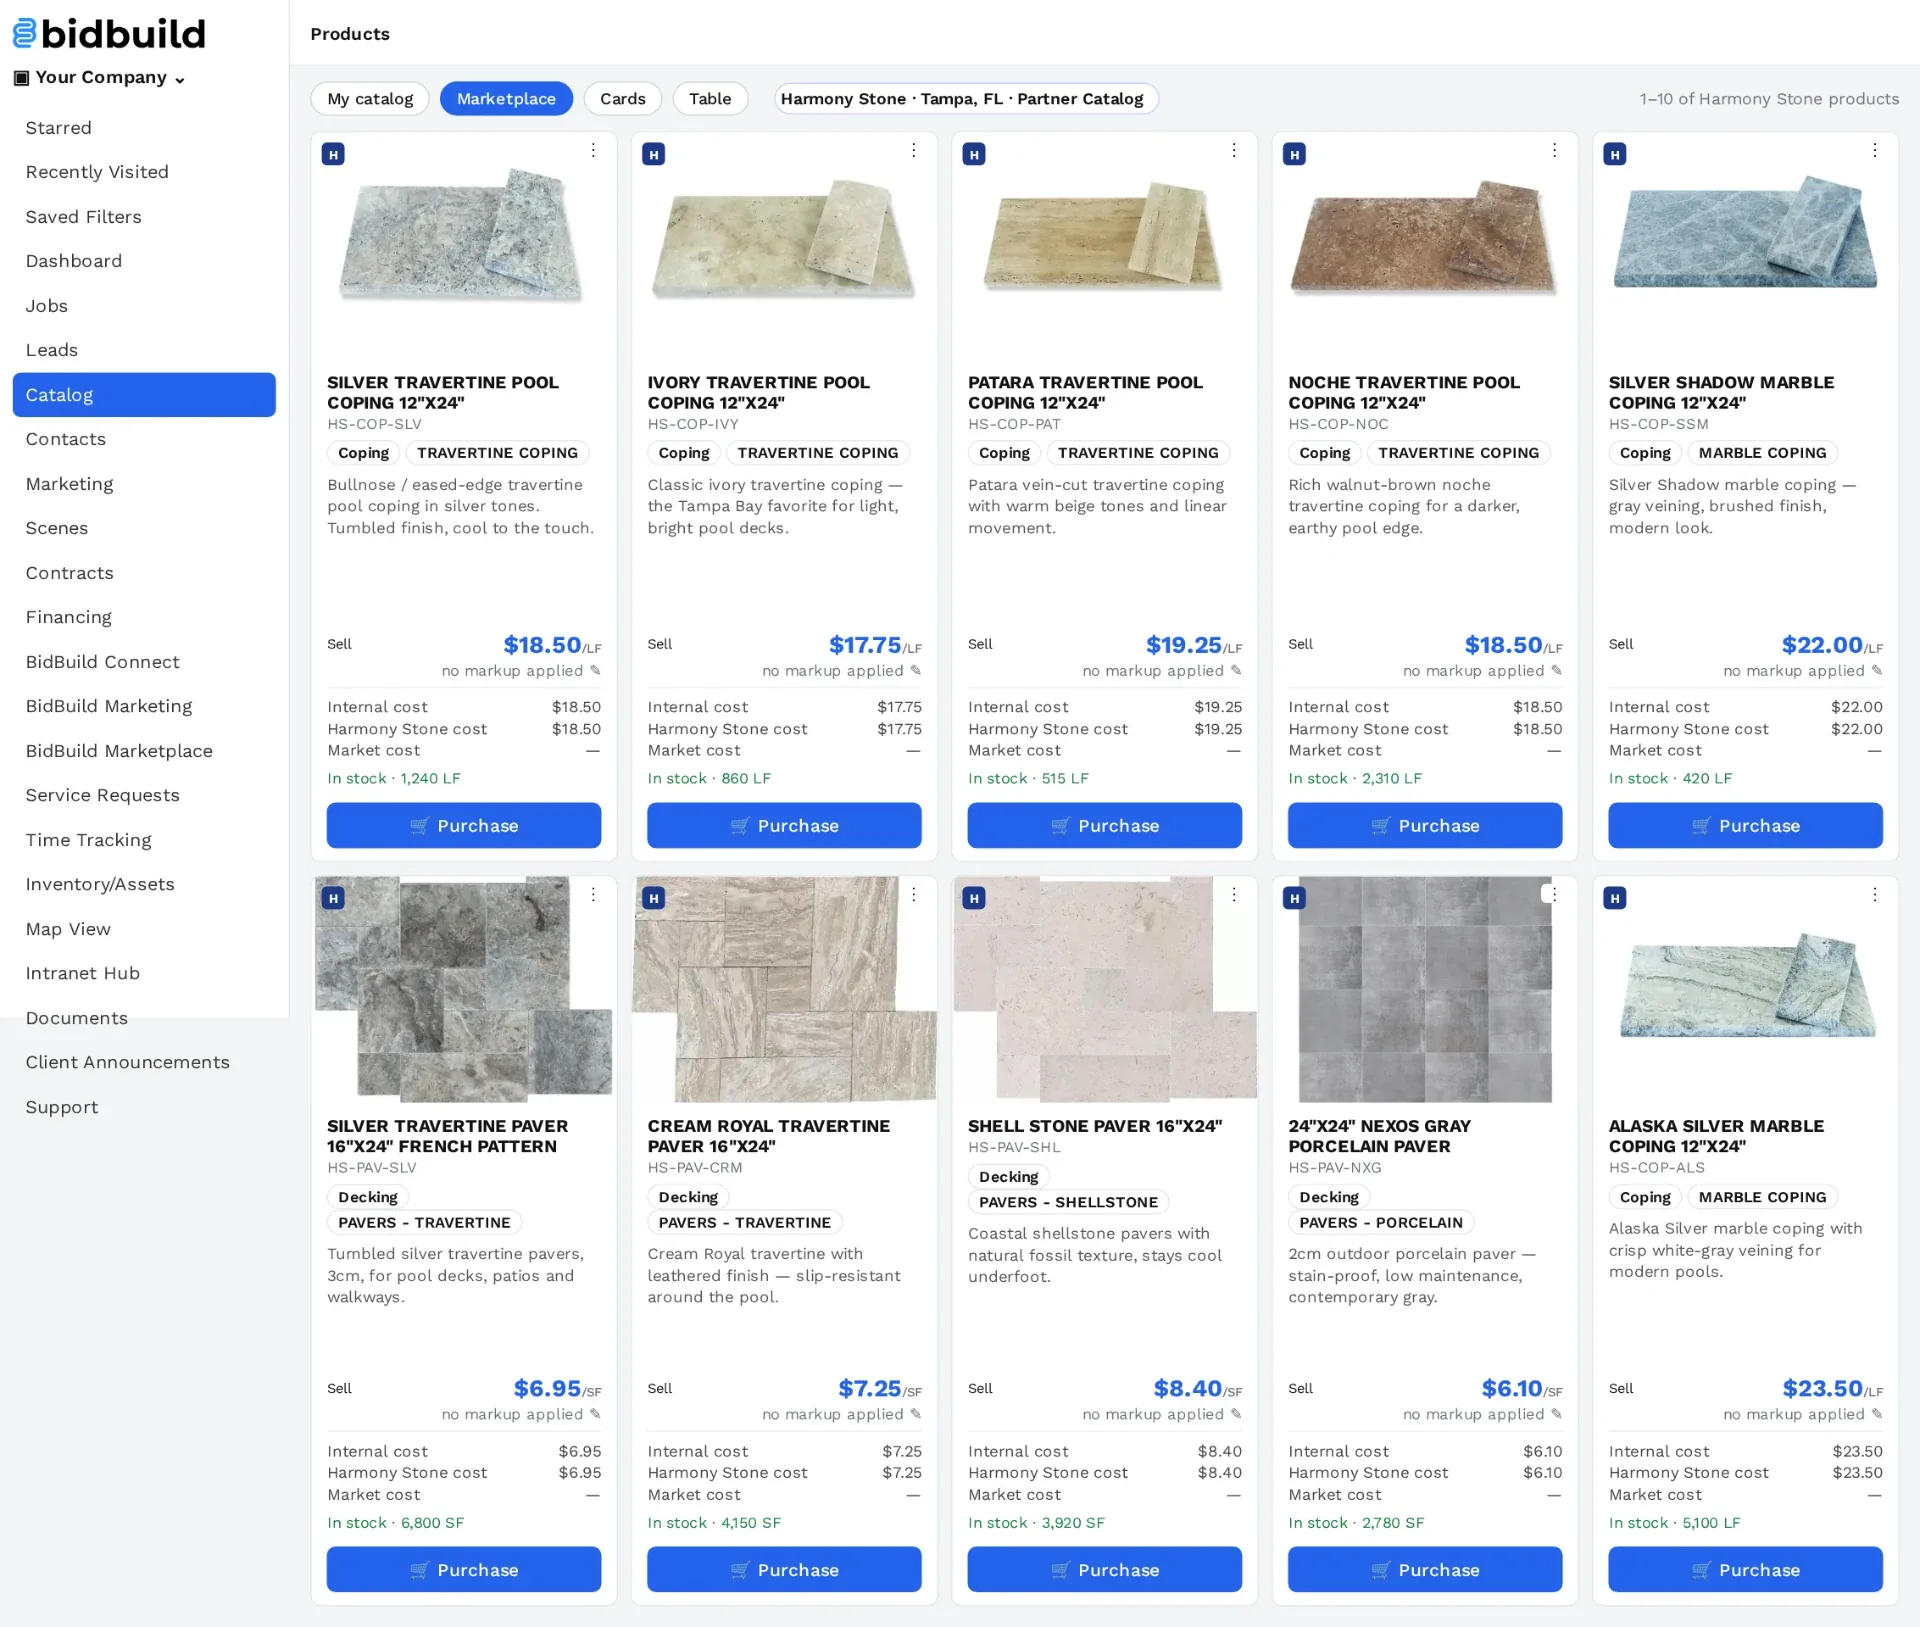The width and height of the screenshot is (1920, 1627).
Task: Click MARBLE COPING tag on Silver Shadow card
Action: [1762, 453]
